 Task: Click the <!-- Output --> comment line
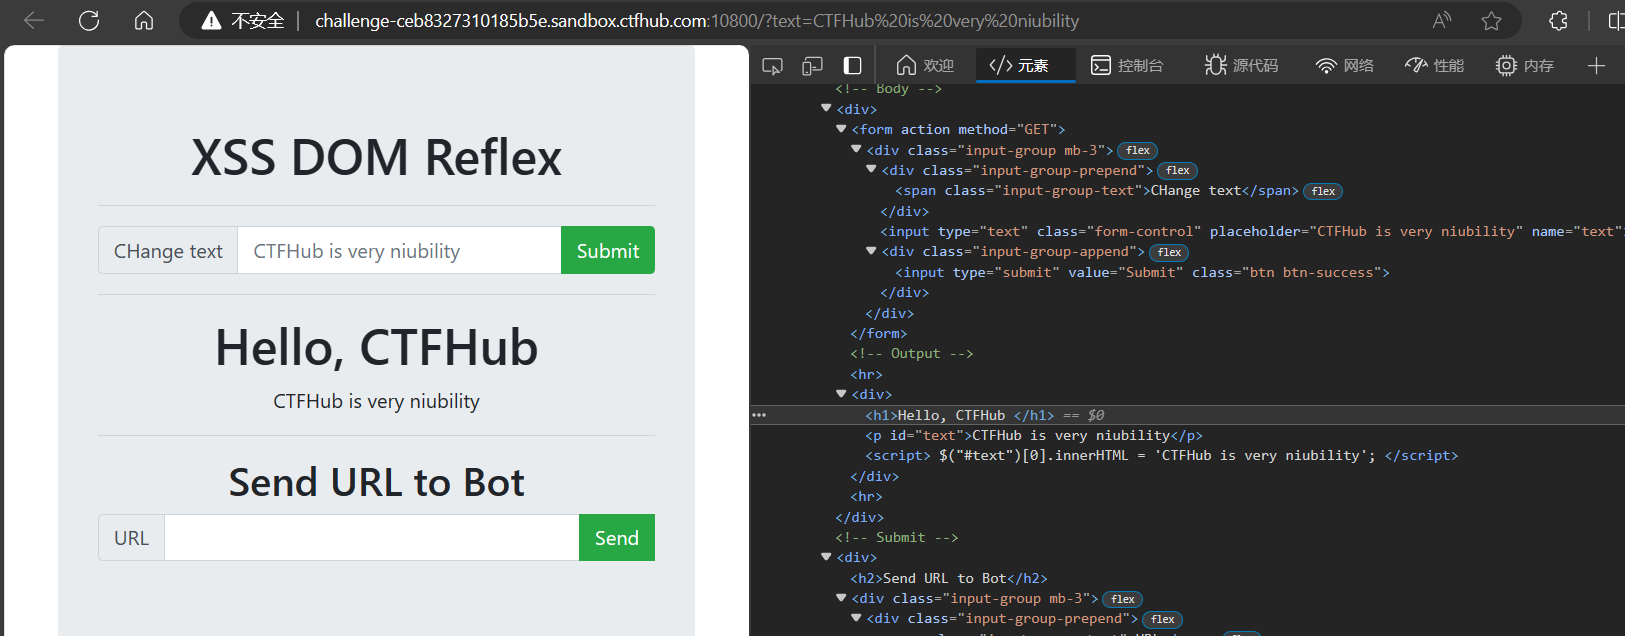(912, 353)
